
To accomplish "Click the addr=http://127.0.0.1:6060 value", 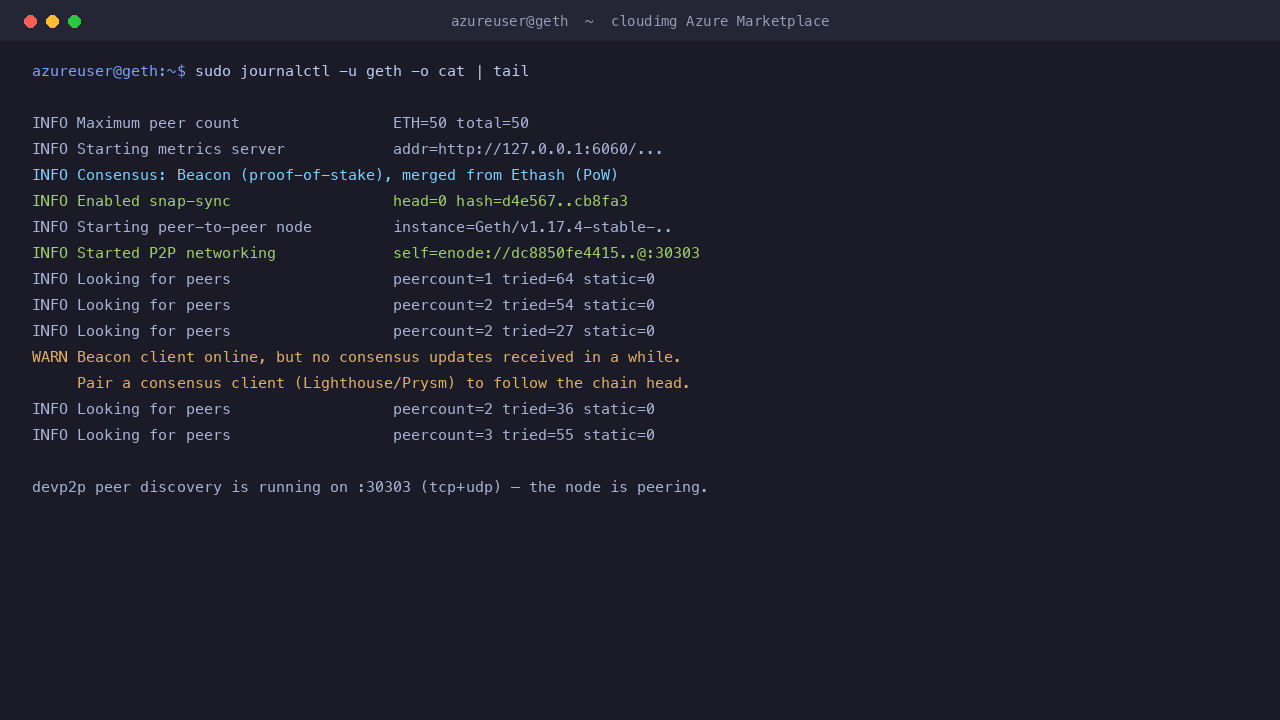I will coord(528,149).
